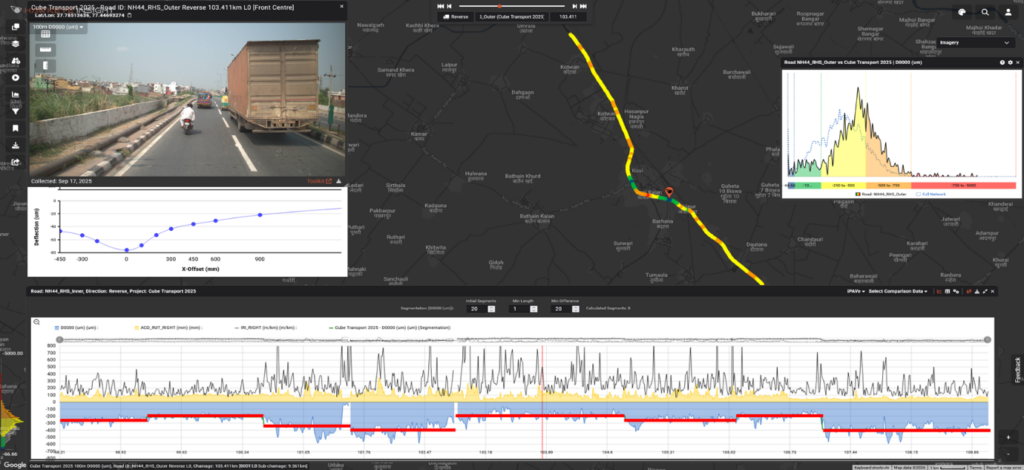Open the video play icon in sidebar
The image size is (1024, 470).
pyautogui.click(x=16, y=78)
